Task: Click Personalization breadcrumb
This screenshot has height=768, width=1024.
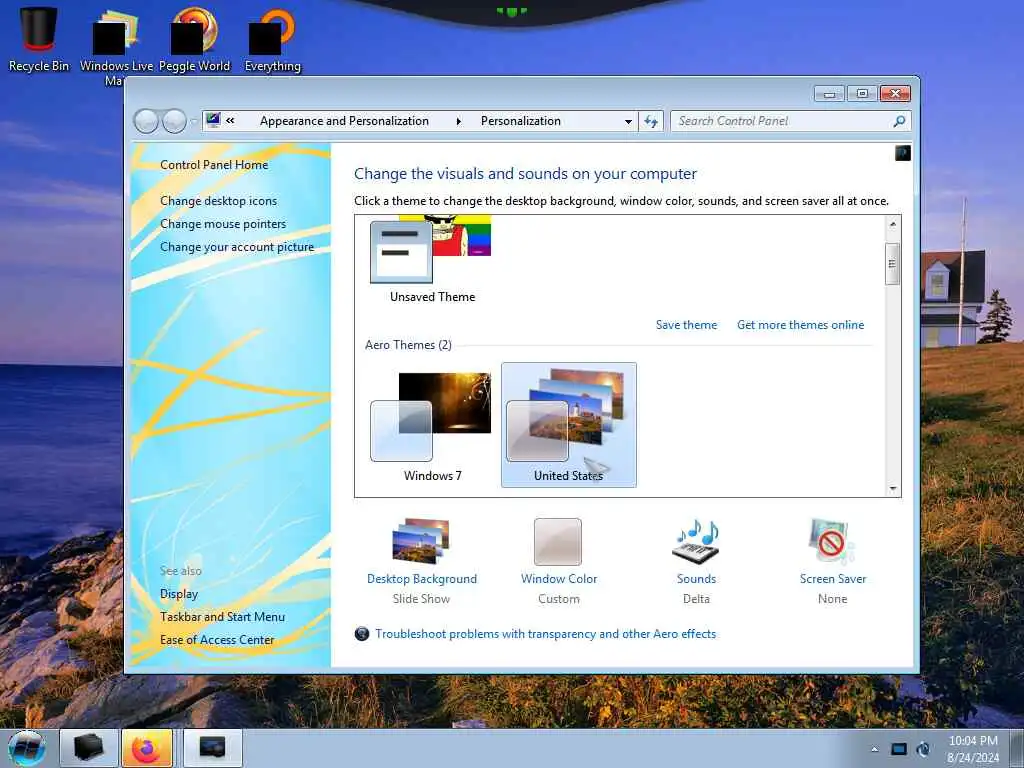Action: pos(520,121)
